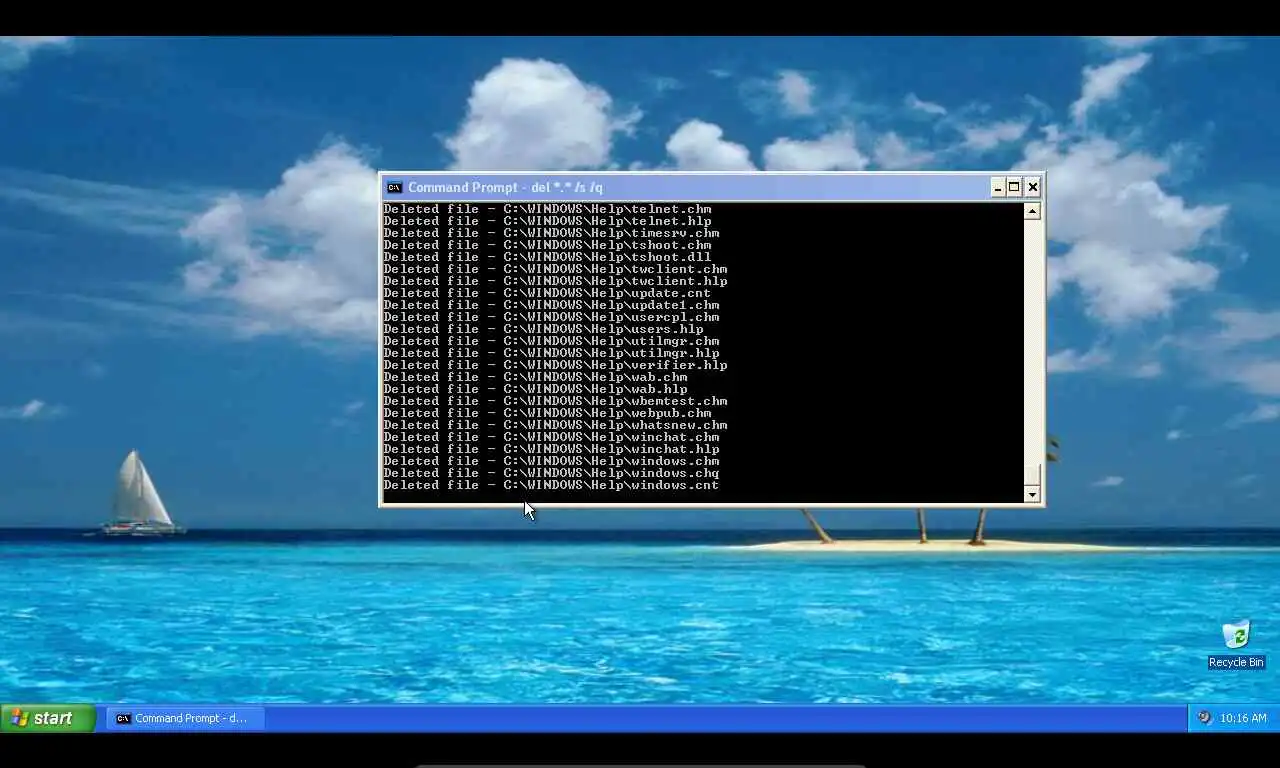This screenshot has height=768, width=1280.
Task: Open the Recycle Bin desktop icon
Action: coord(1236,643)
